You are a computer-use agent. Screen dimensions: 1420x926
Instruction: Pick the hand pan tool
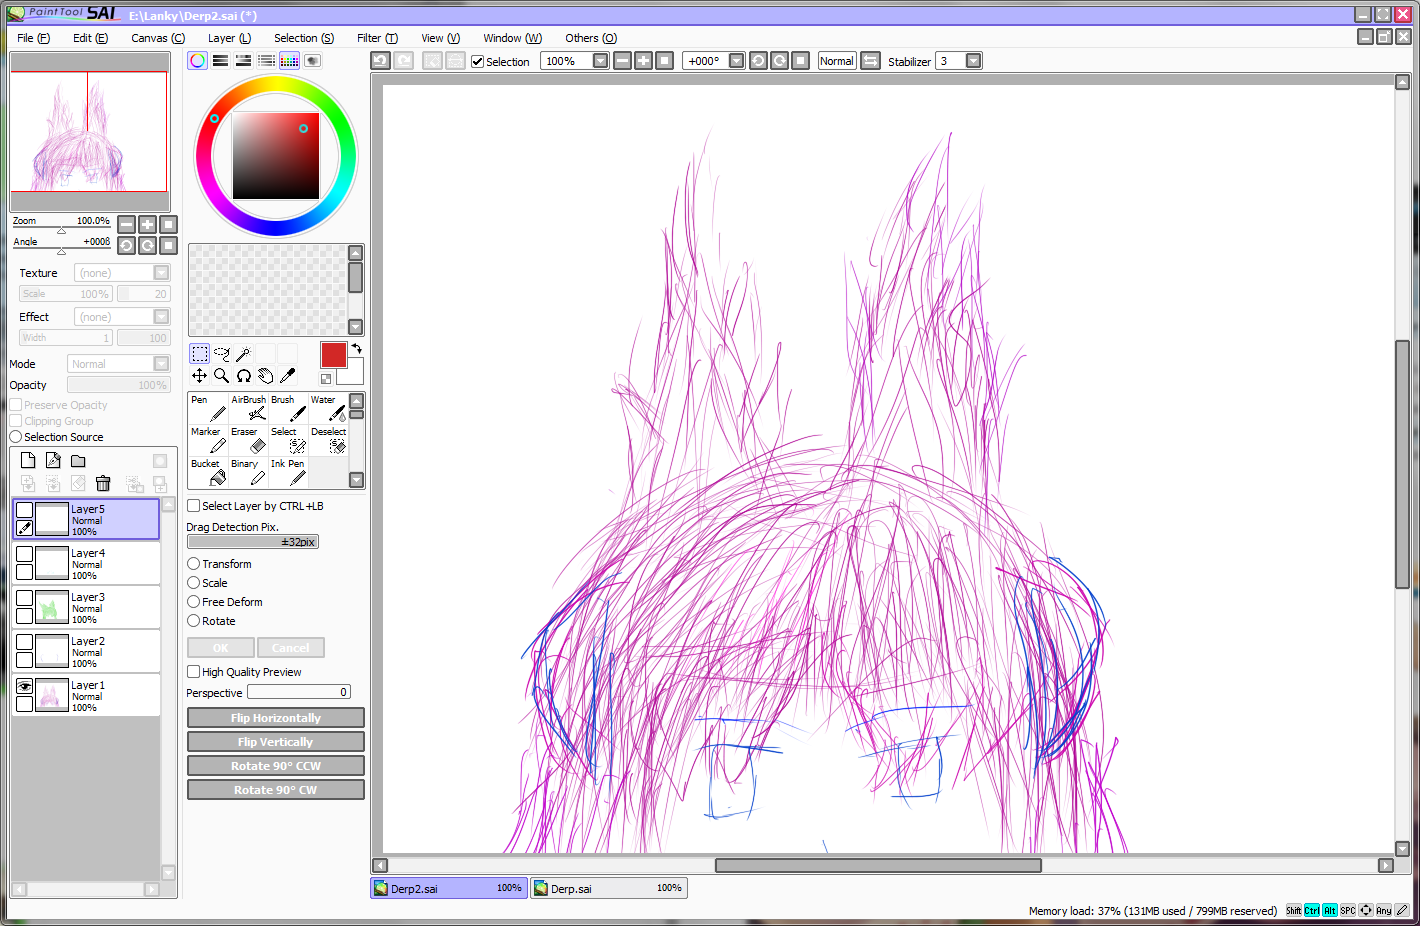pos(265,376)
